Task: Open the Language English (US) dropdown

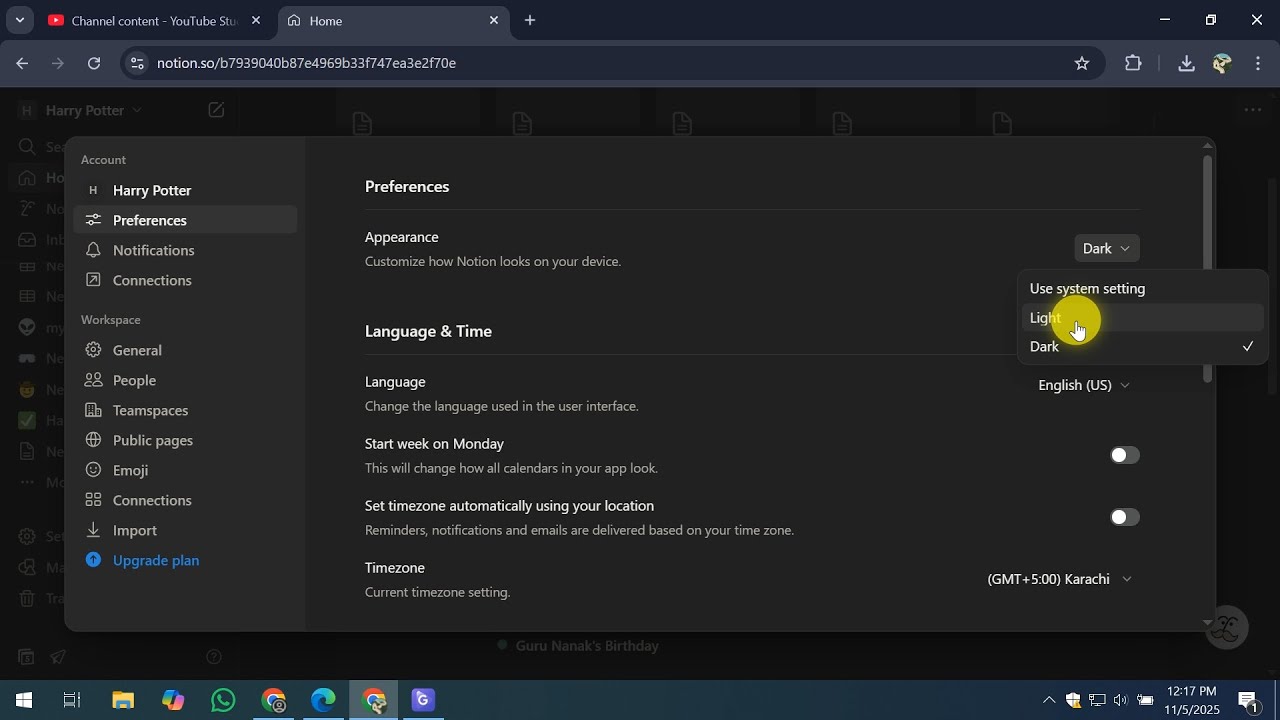Action: click(x=1084, y=385)
